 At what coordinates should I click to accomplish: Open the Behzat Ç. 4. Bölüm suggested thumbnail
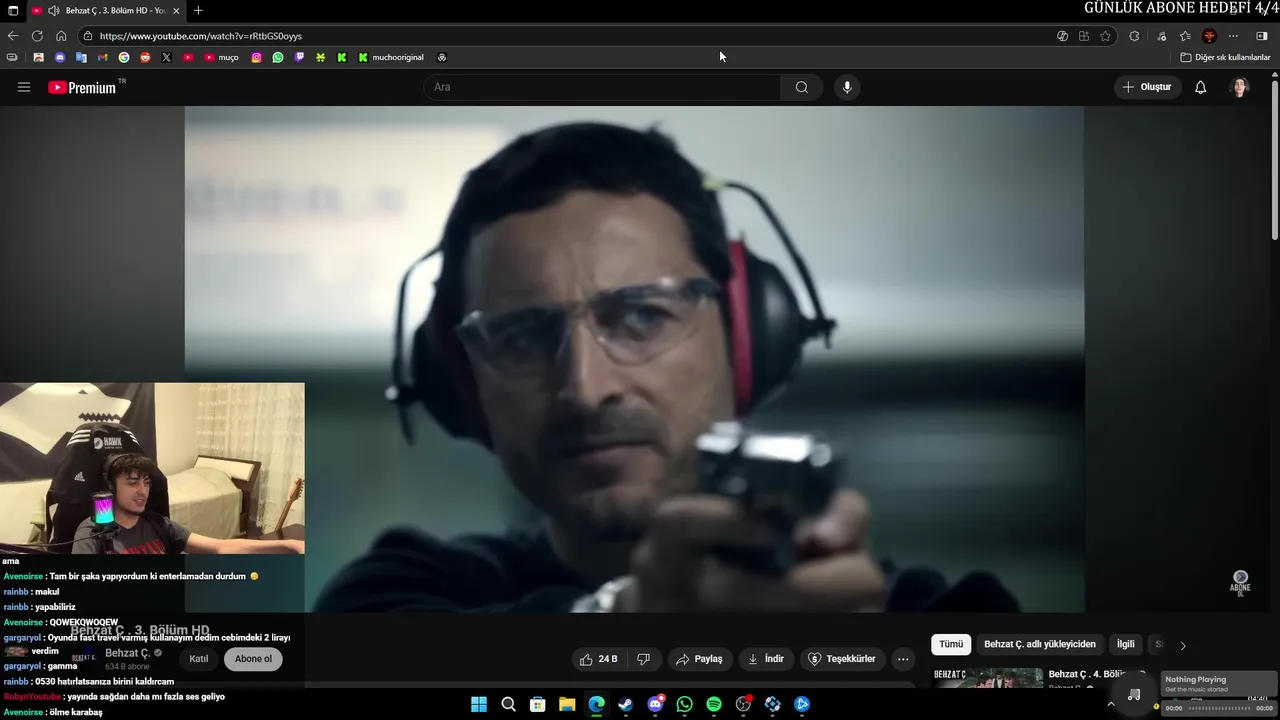point(988,678)
